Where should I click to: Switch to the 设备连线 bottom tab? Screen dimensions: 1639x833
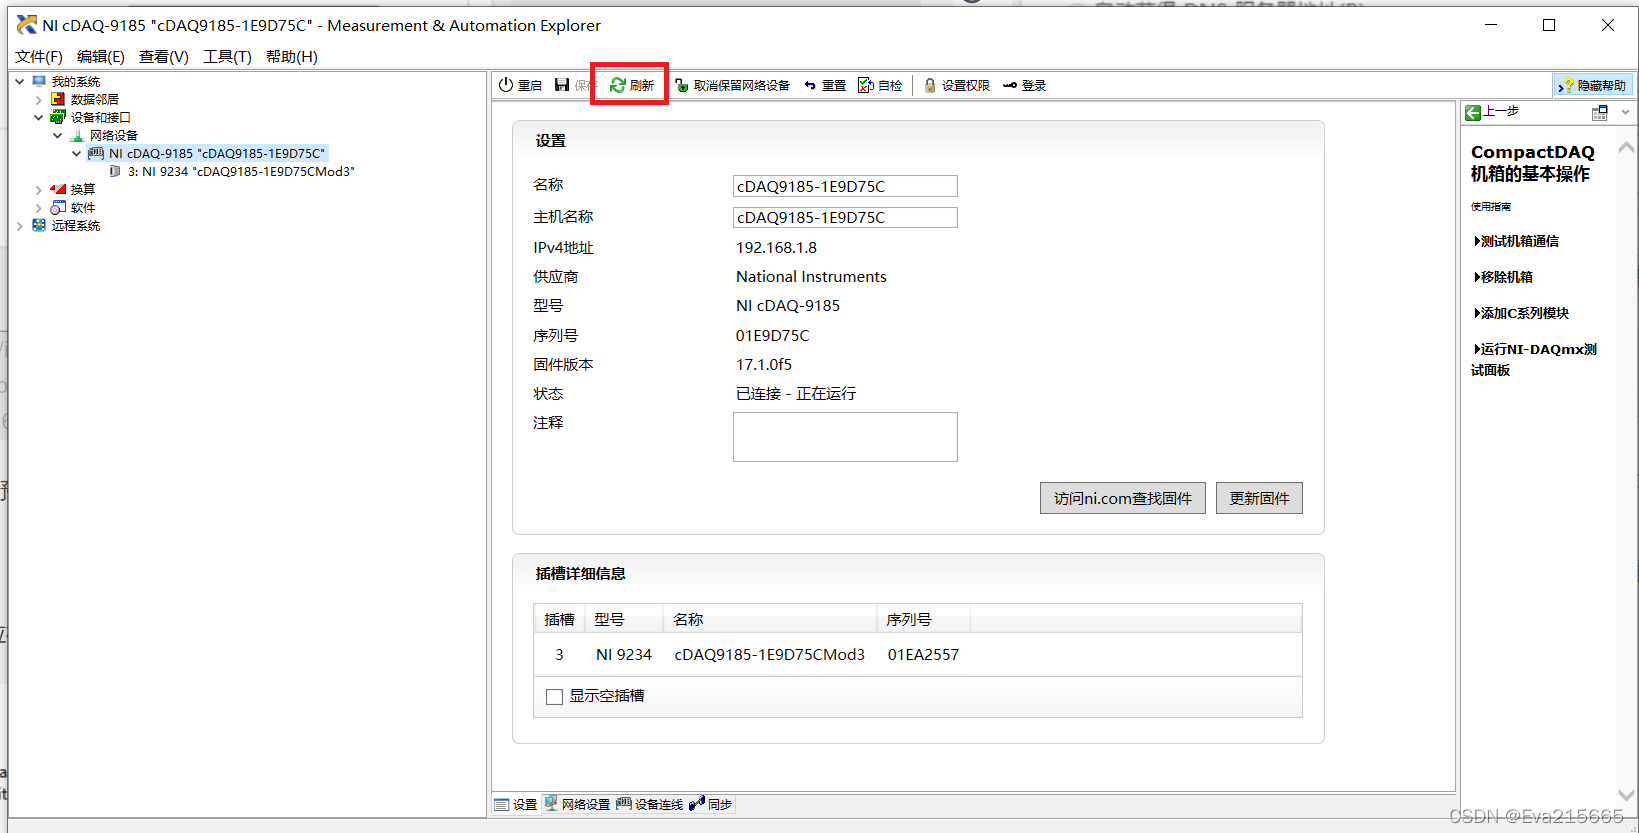650,804
